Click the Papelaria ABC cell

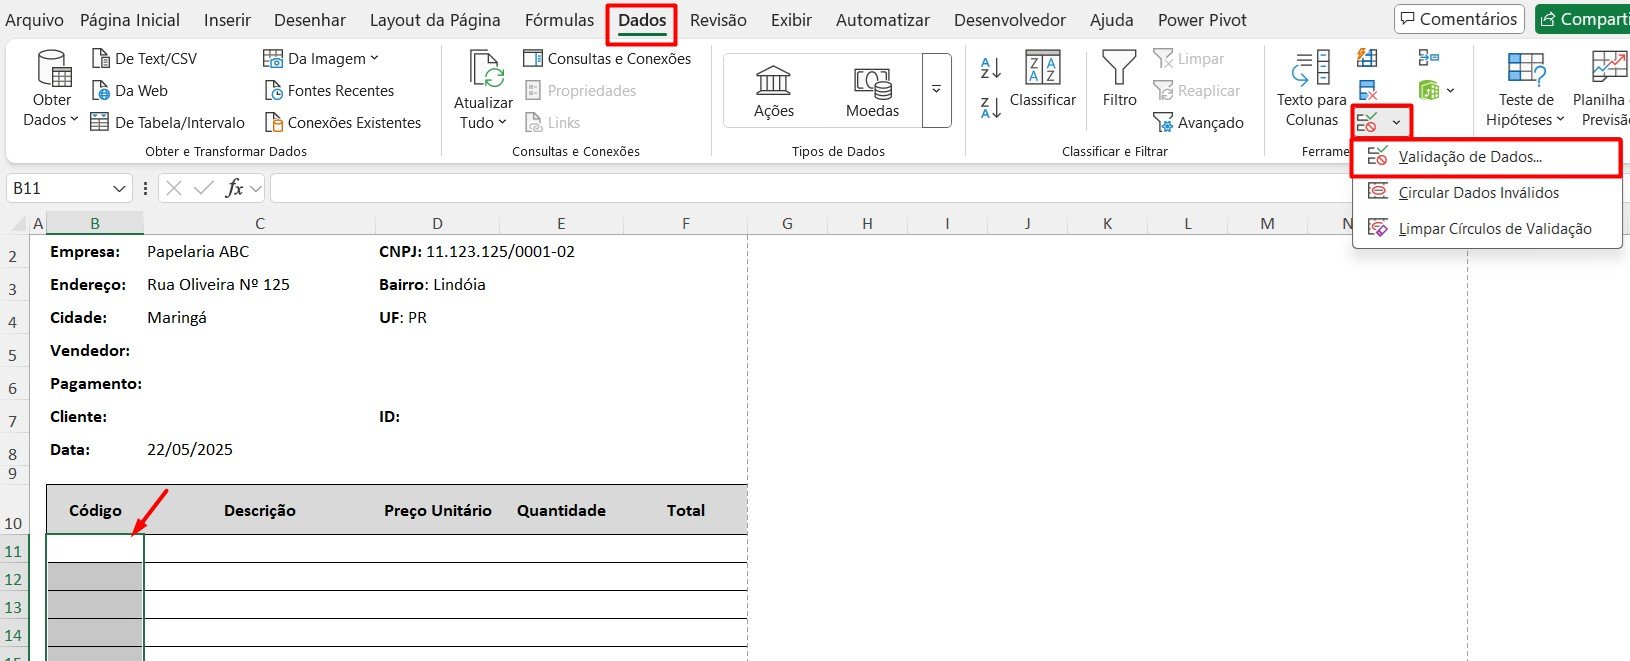tap(198, 252)
